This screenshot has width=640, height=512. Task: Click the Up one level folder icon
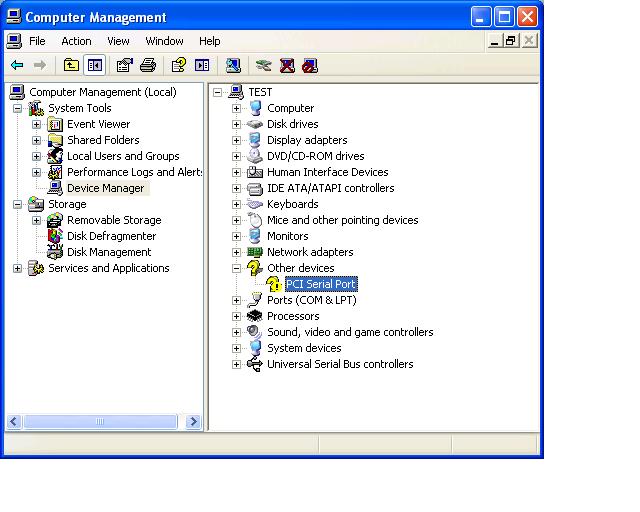[x=71, y=66]
